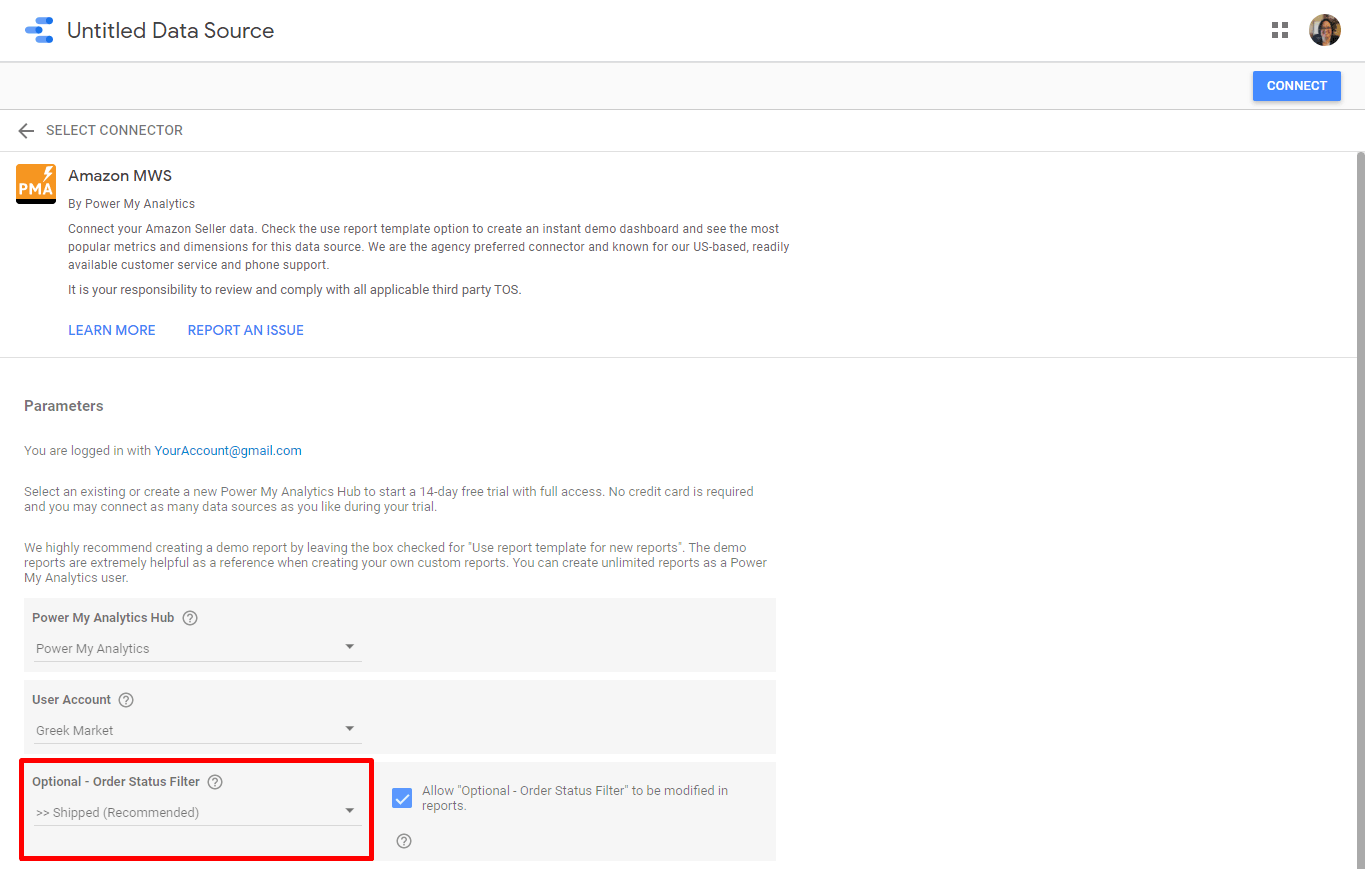This screenshot has width=1365, height=869.
Task: Open the REPORT AN ISSUE link
Action: click(246, 330)
